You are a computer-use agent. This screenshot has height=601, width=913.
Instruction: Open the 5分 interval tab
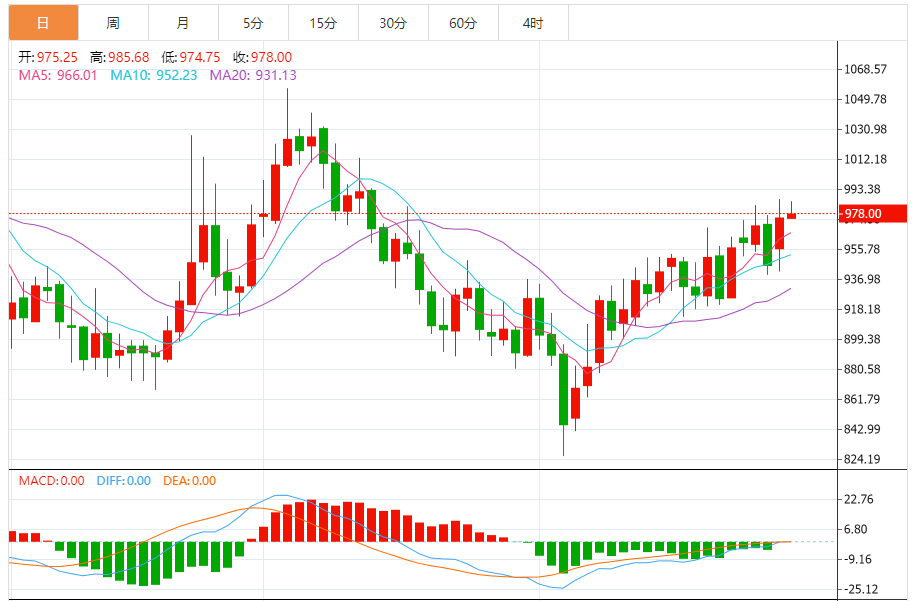pos(253,23)
